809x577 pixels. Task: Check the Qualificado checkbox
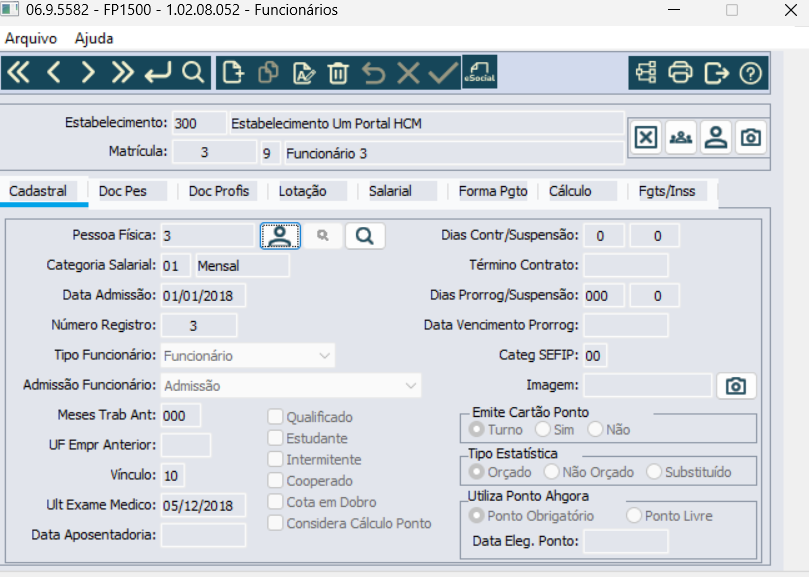pos(276,416)
